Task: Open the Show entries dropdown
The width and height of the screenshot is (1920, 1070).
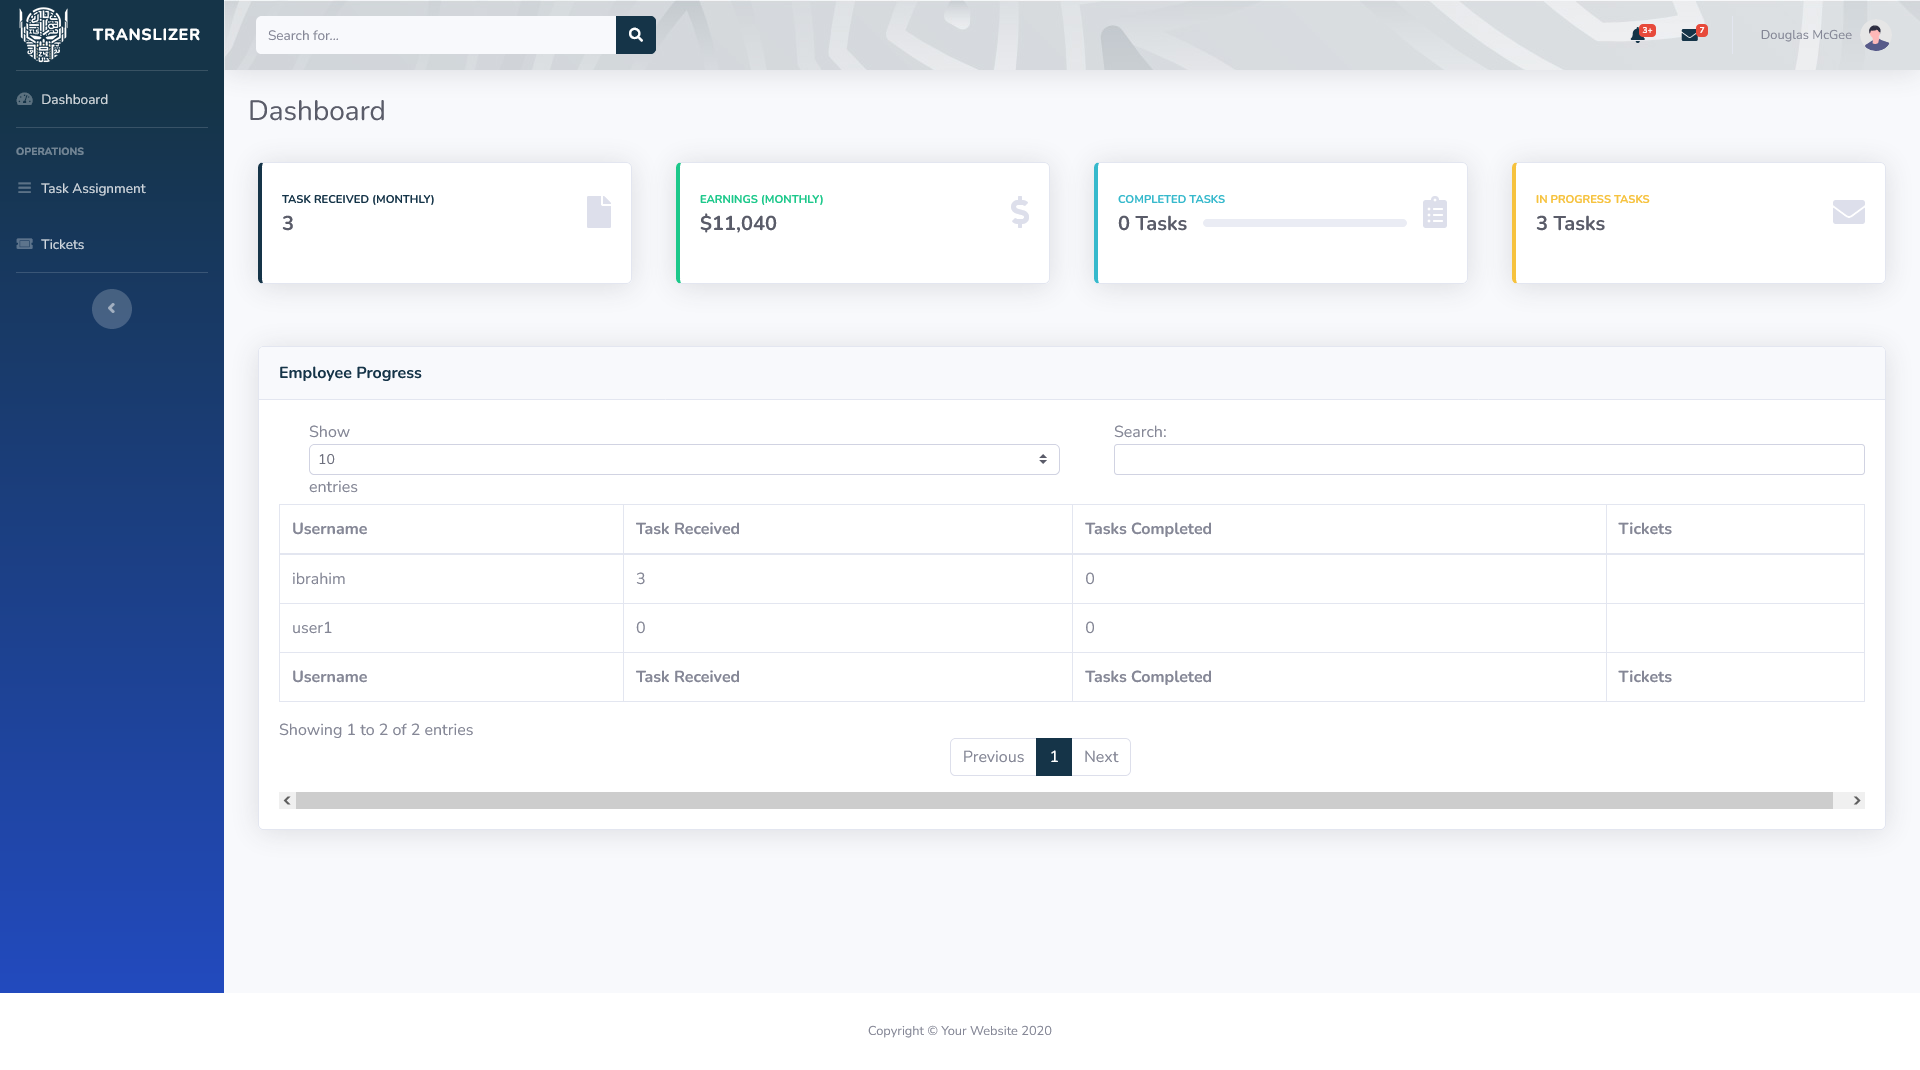Action: 684,460
